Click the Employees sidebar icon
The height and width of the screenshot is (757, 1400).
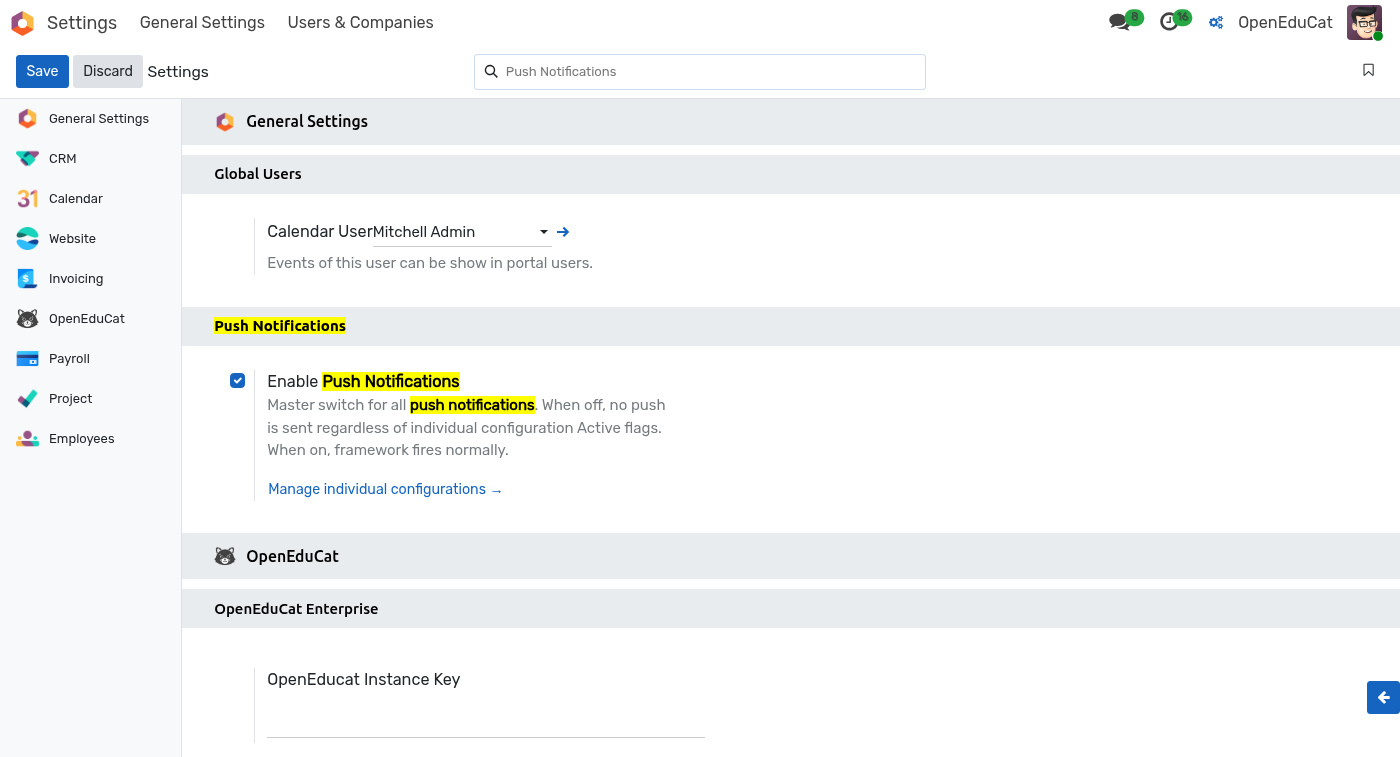click(28, 438)
